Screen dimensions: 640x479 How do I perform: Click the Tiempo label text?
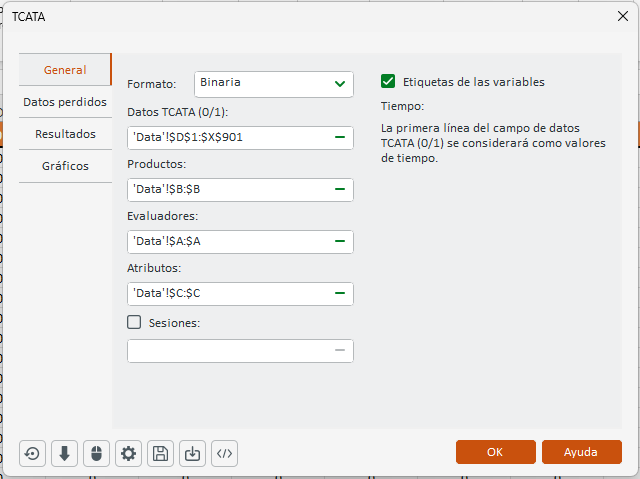click(402, 106)
